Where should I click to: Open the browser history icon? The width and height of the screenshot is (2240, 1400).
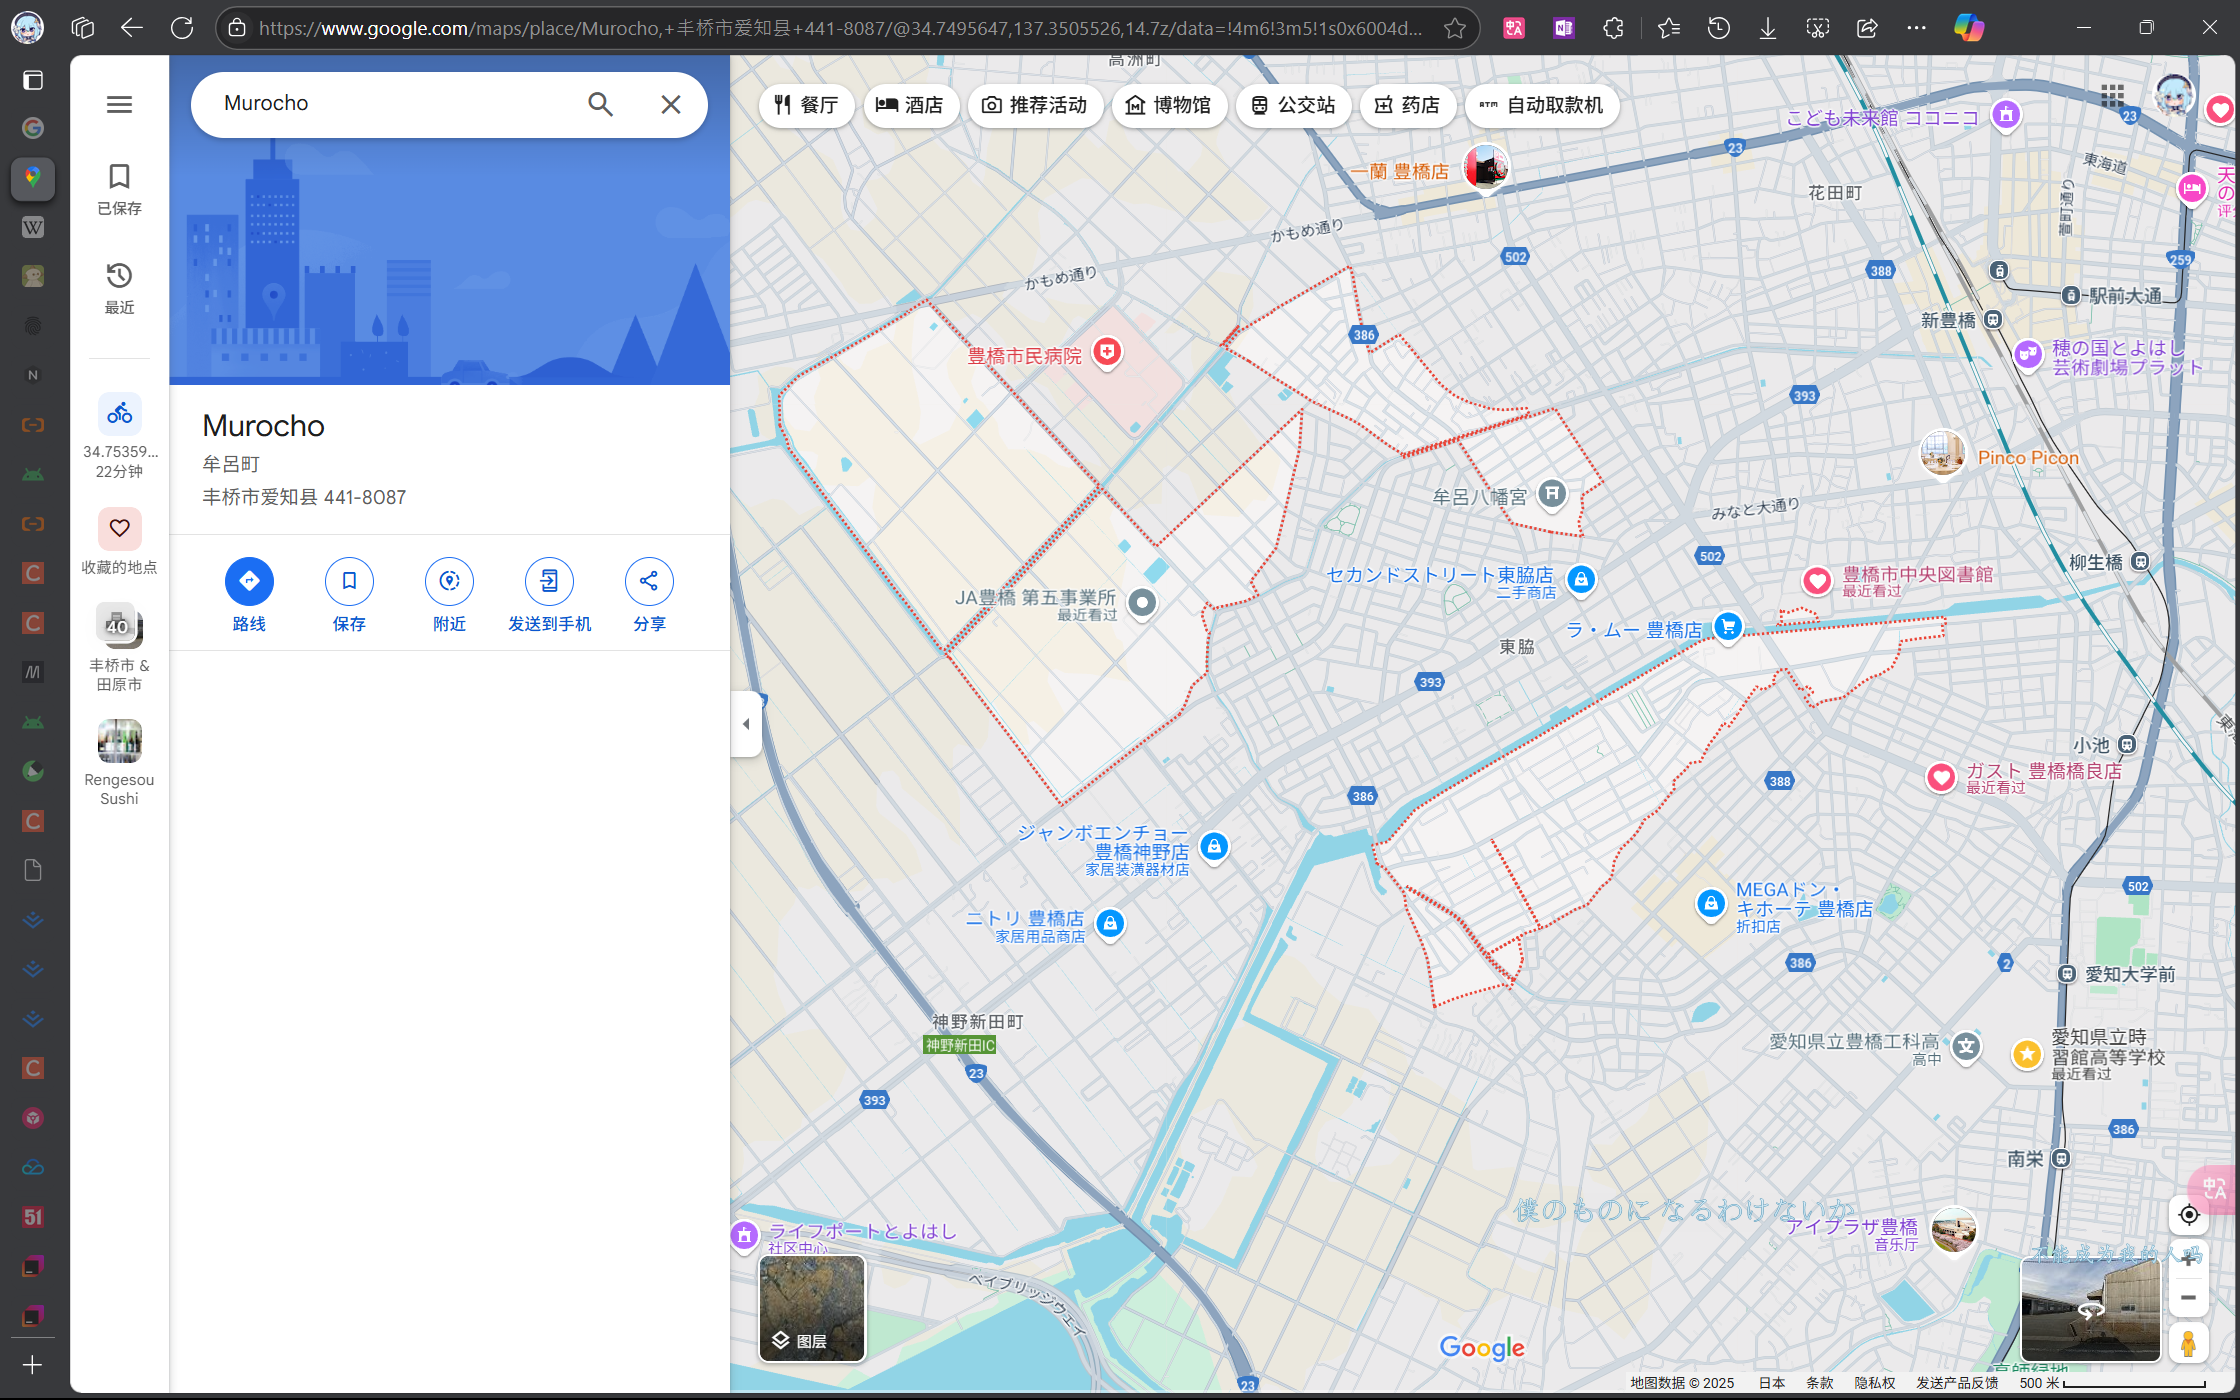pos(1718,28)
